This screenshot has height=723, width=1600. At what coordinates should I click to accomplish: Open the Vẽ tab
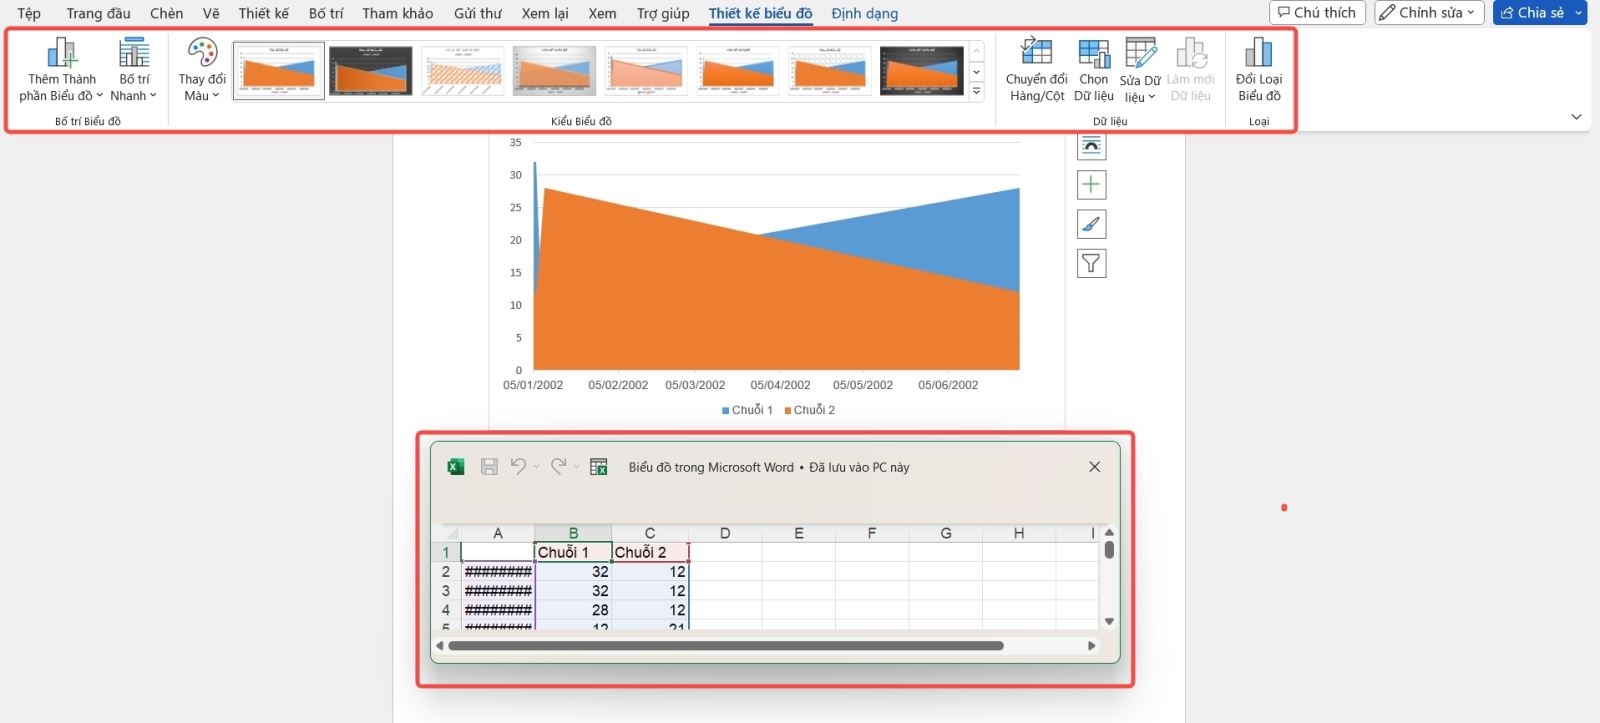tap(211, 13)
